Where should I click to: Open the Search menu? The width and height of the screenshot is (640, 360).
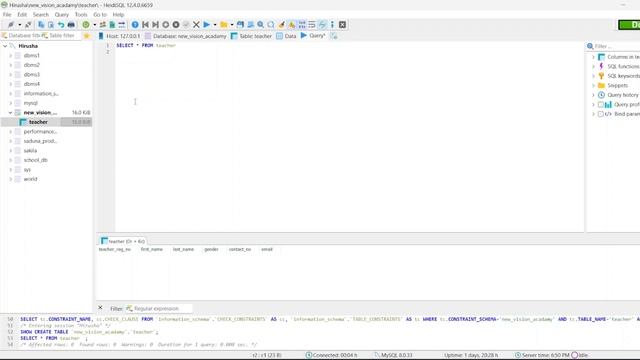pos(41,15)
